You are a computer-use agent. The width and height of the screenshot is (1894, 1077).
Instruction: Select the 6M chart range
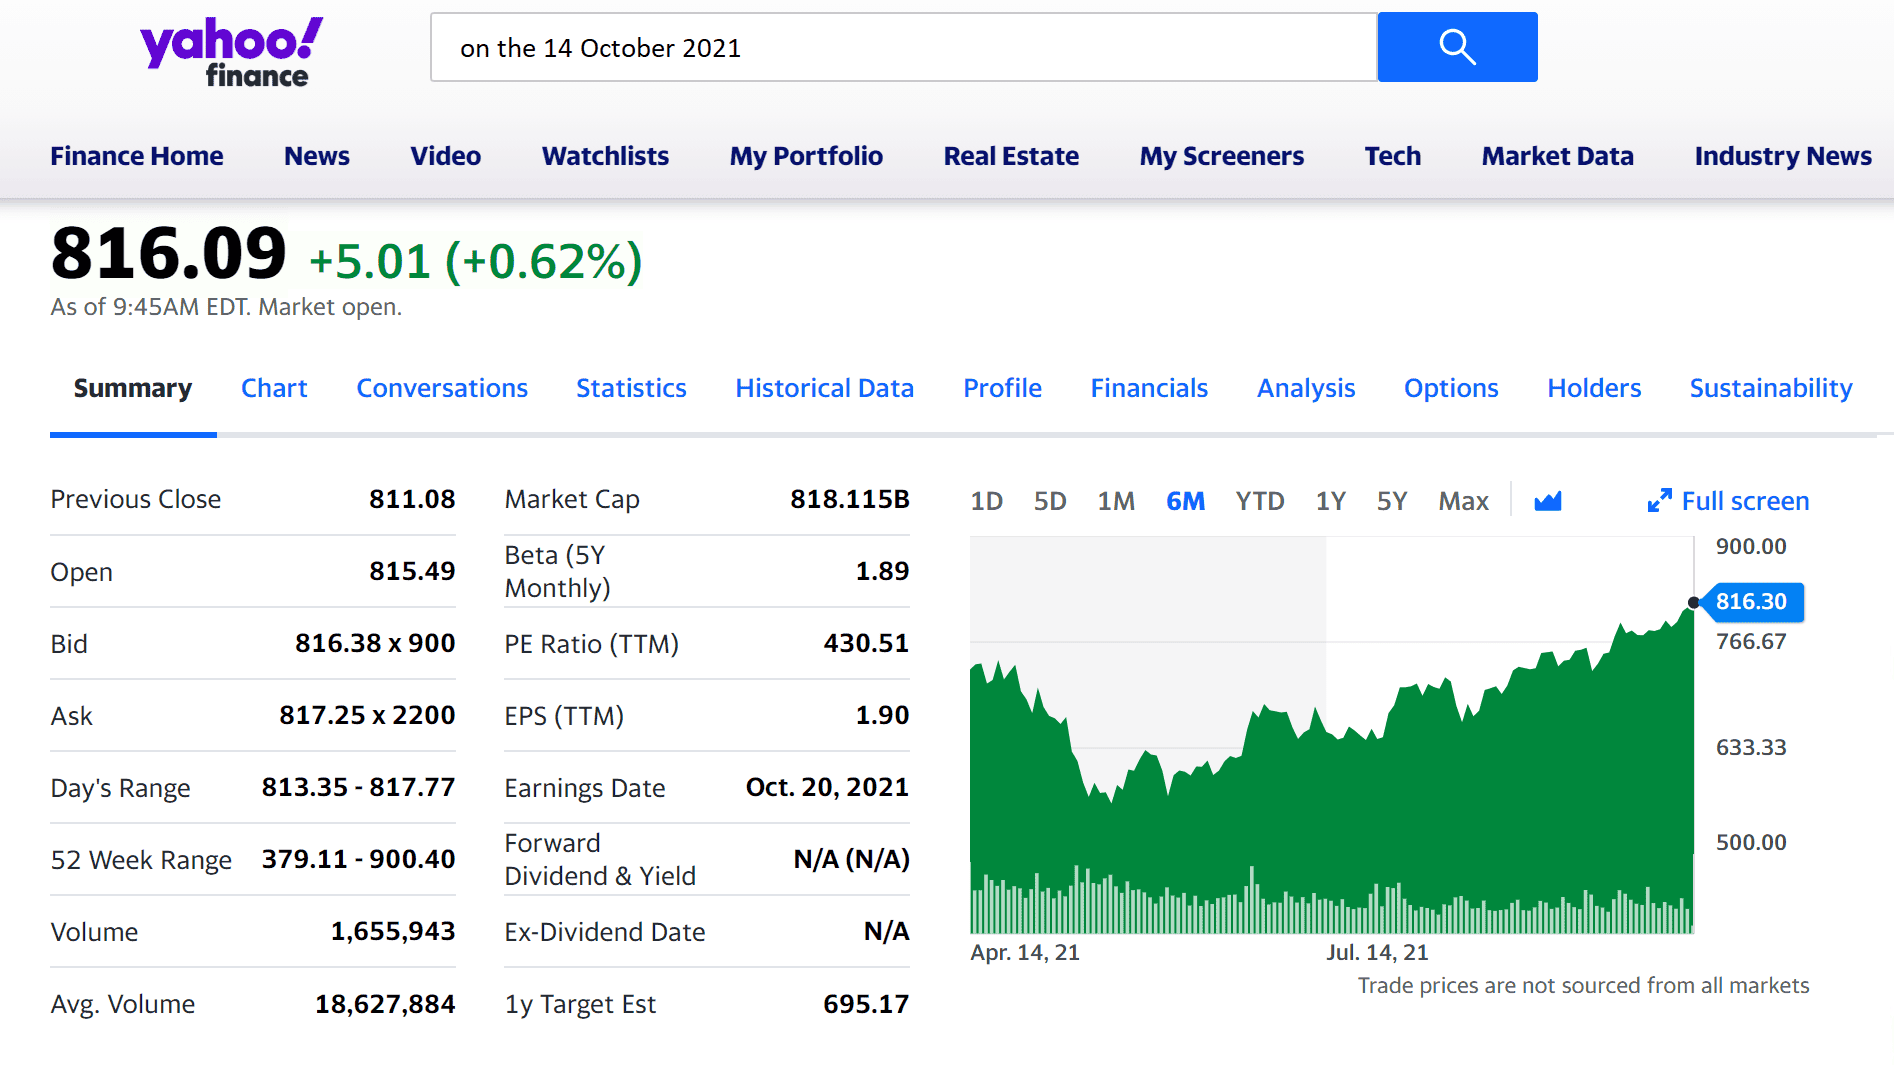coord(1185,501)
